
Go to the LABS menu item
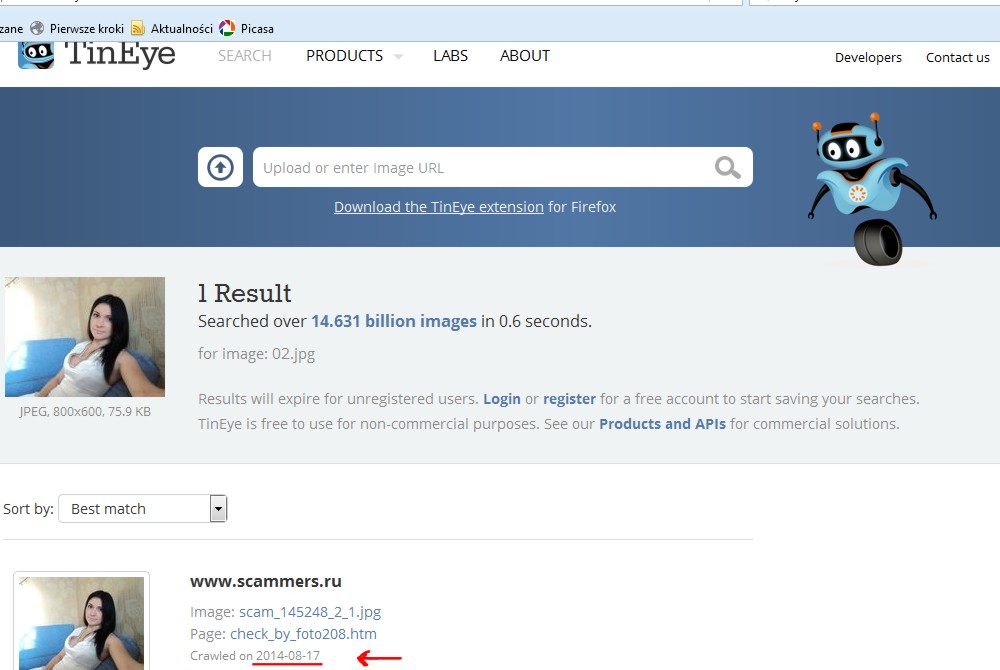coord(450,56)
